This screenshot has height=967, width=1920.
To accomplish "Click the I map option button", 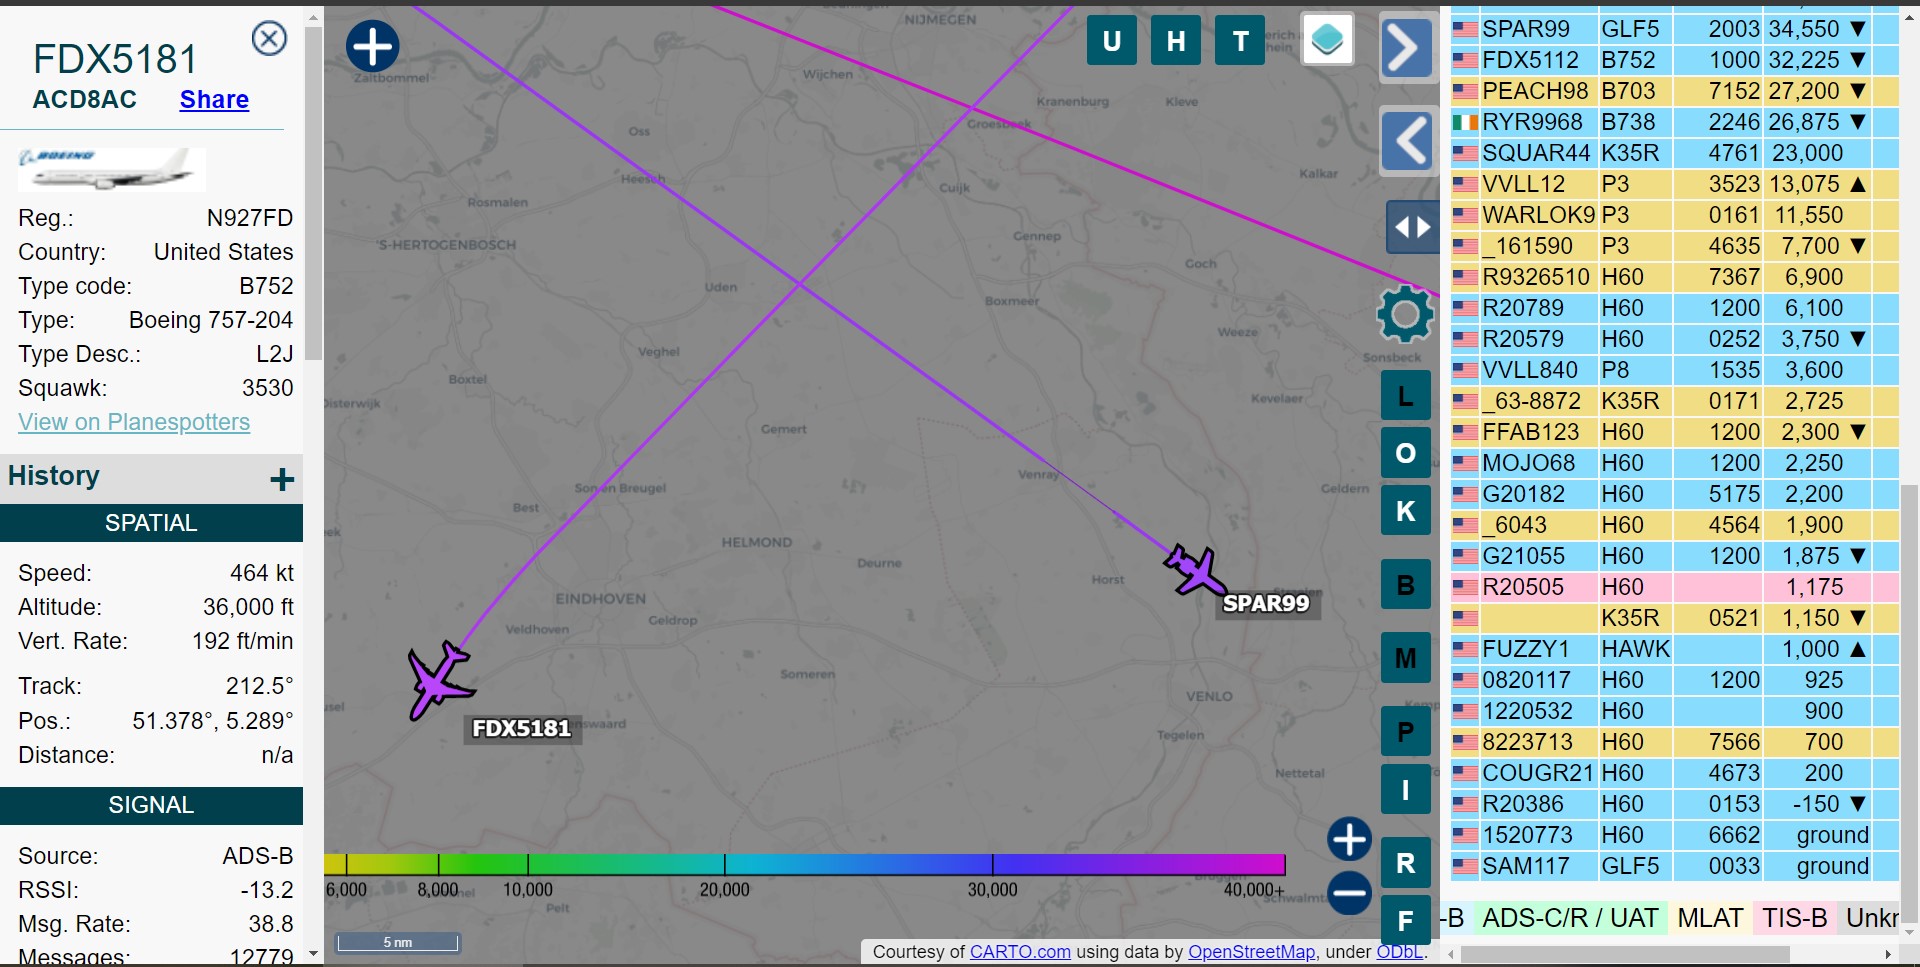I will (1405, 789).
